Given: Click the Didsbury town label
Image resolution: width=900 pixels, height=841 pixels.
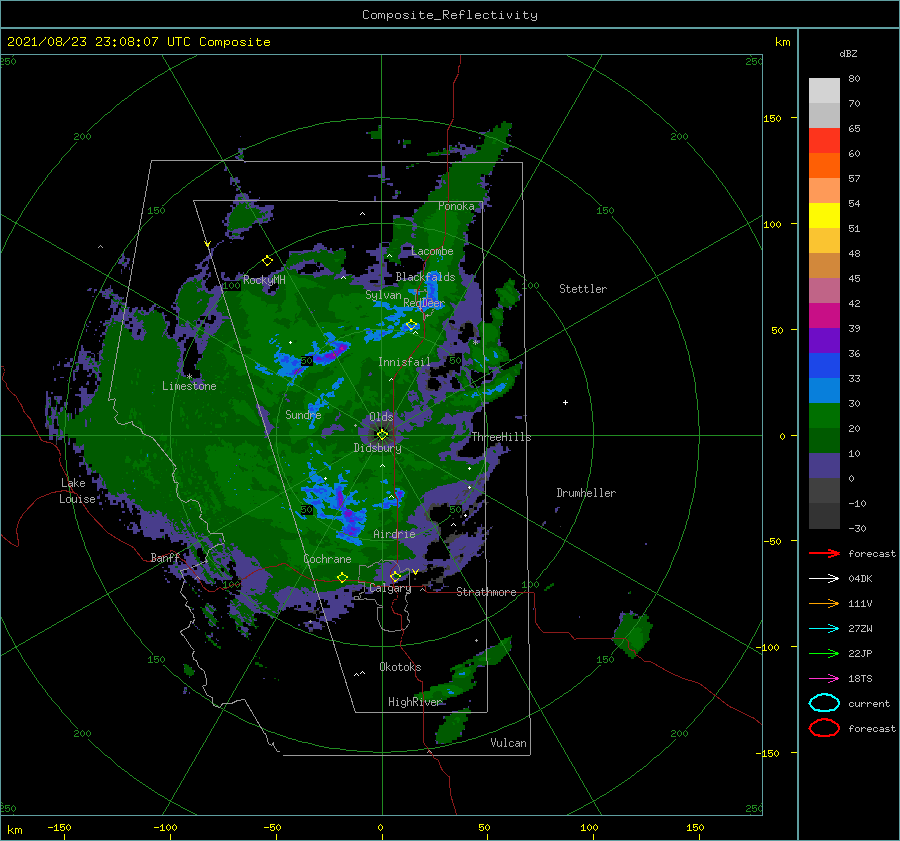Looking at the screenshot, I should (378, 448).
